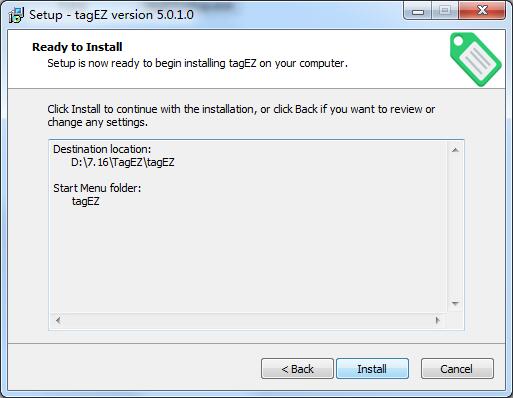Click the Destination location label
Image resolution: width=513 pixels, height=398 pixels.
click(102, 149)
